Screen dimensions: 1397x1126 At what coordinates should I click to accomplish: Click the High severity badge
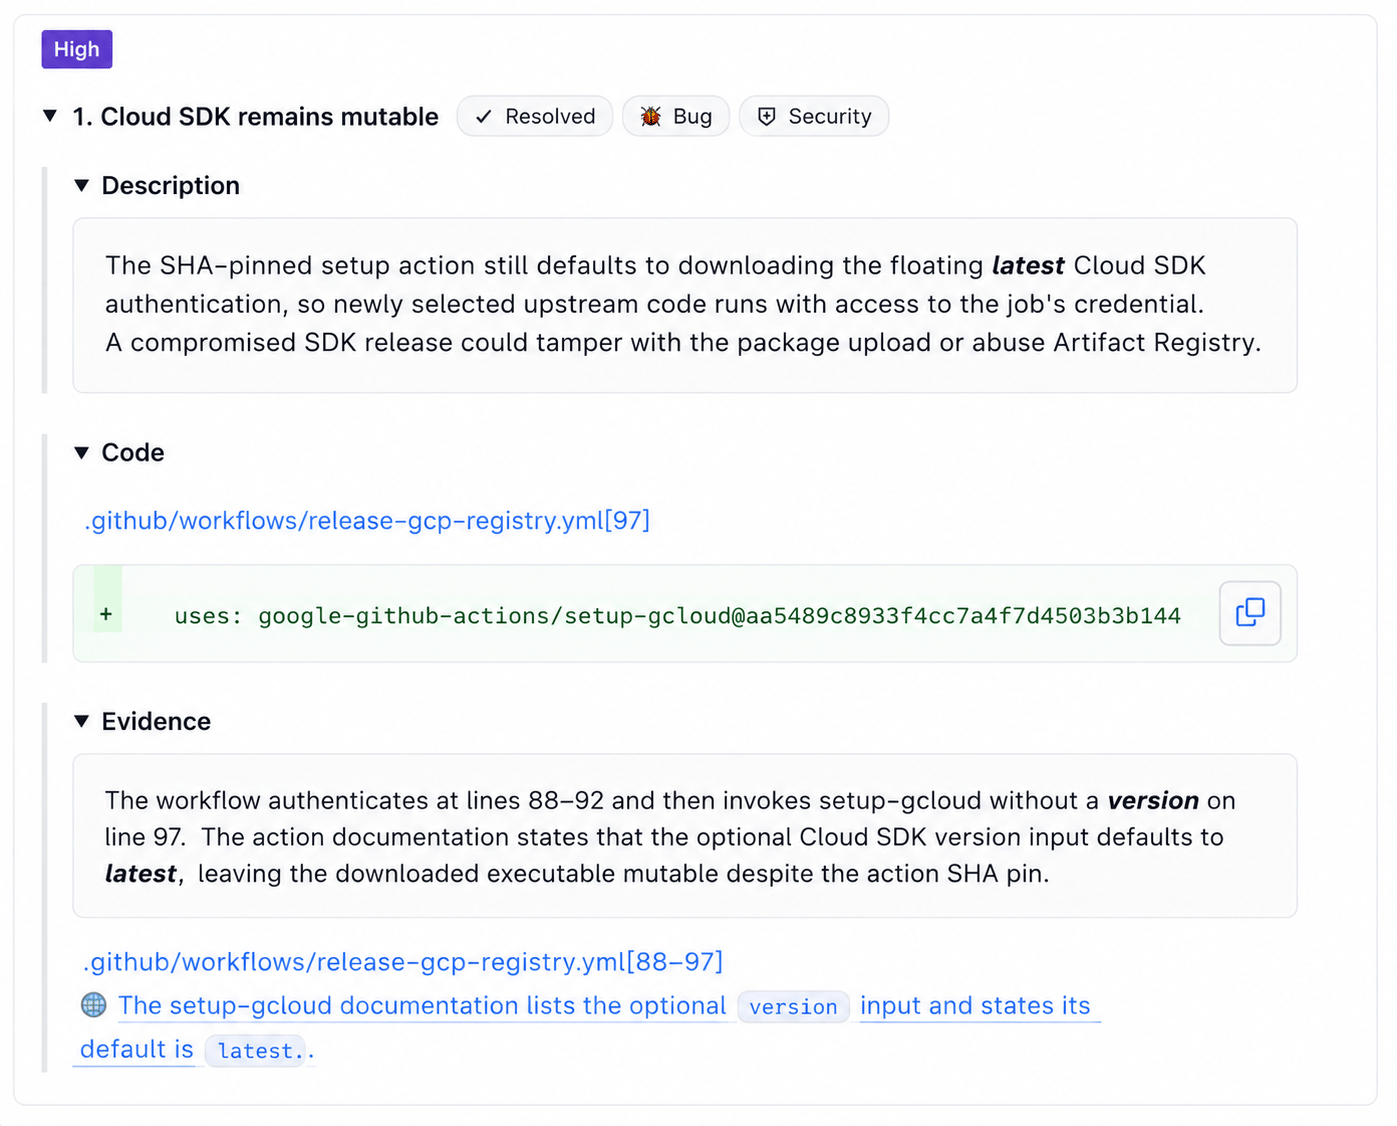(77, 49)
